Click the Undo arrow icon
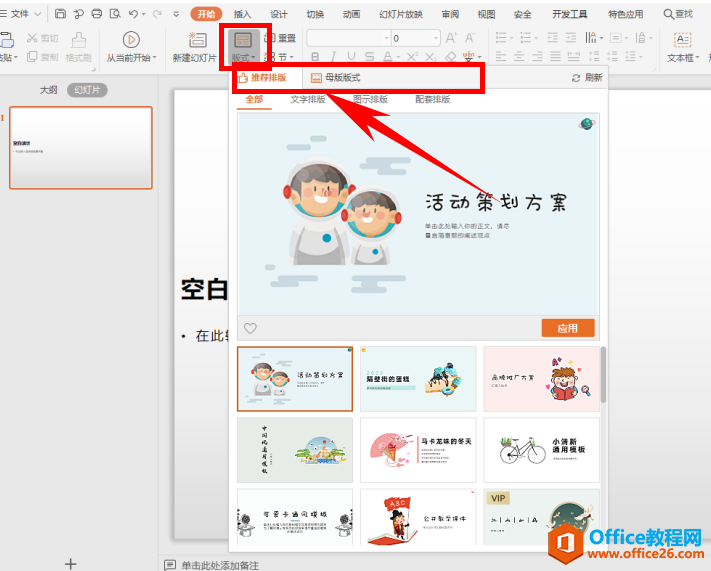This screenshot has height=571, width=711. [x=133, y=14]
